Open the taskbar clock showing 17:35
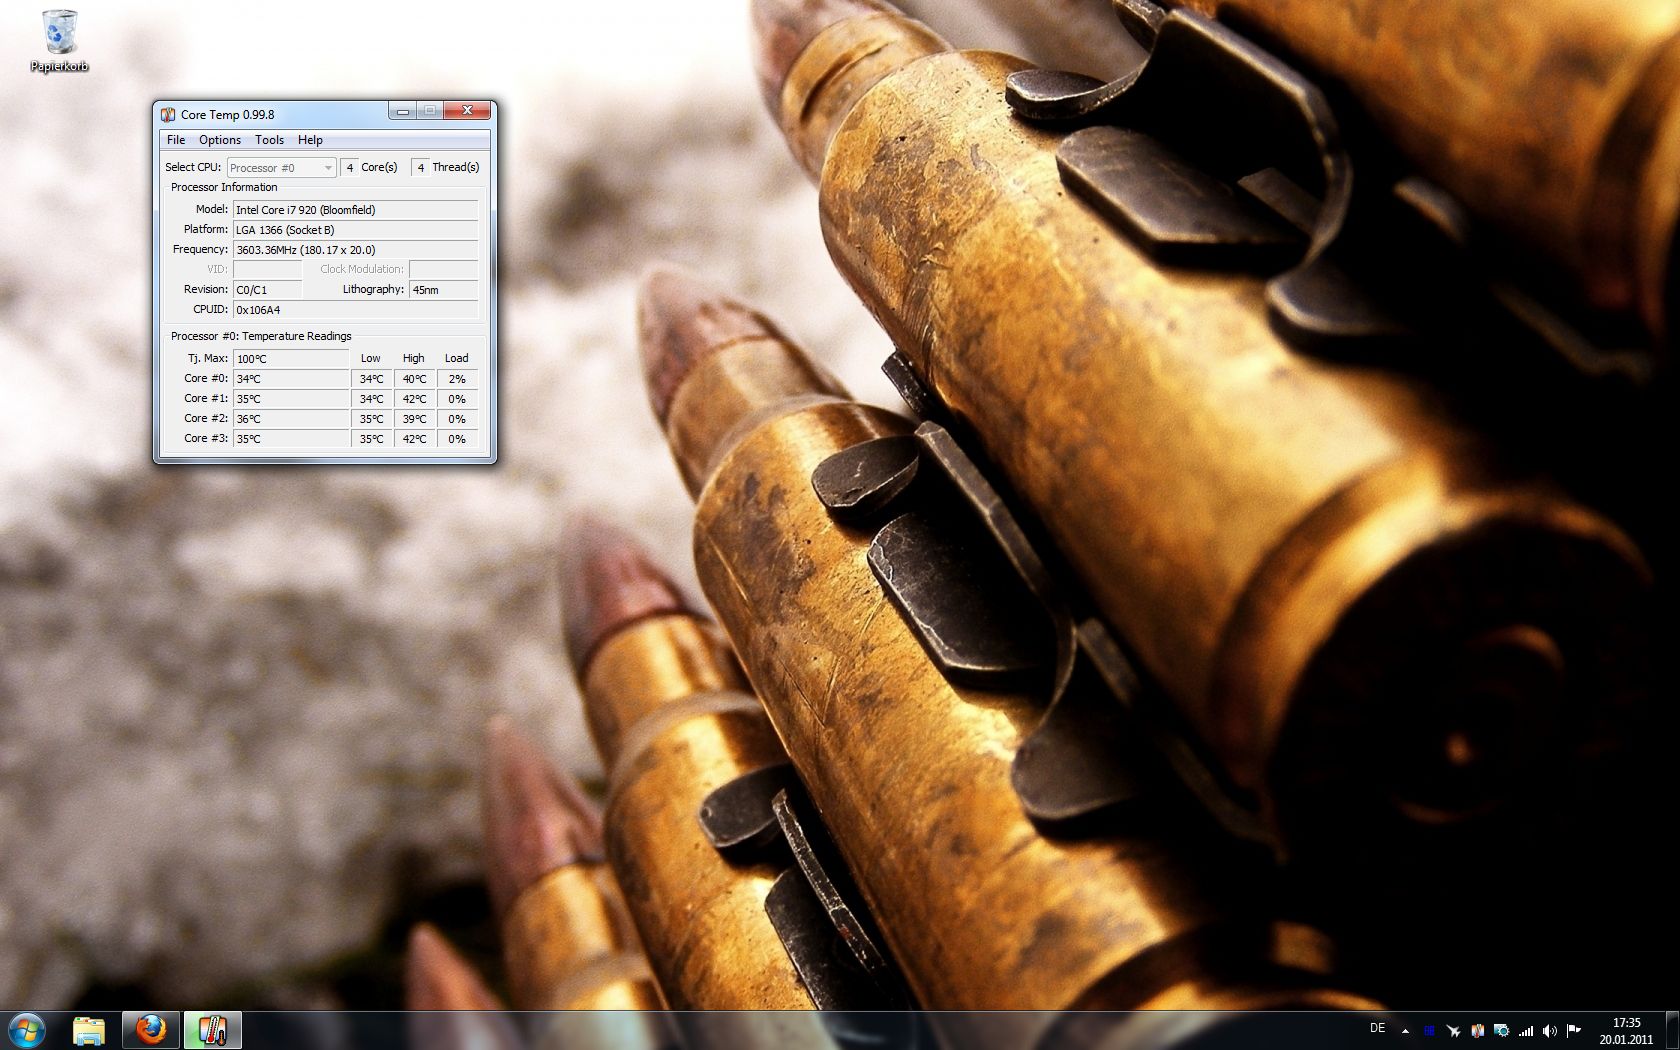The width and height of the screenshot is (1680, 1050). click(1626, 1031)
